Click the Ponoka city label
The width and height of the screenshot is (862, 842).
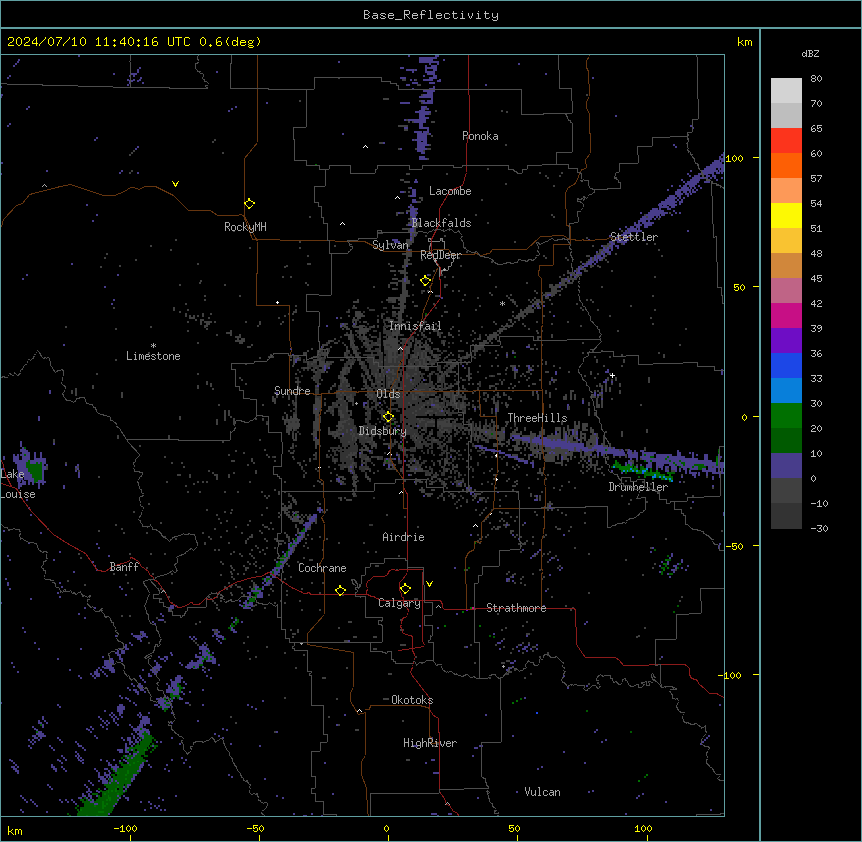480,136
